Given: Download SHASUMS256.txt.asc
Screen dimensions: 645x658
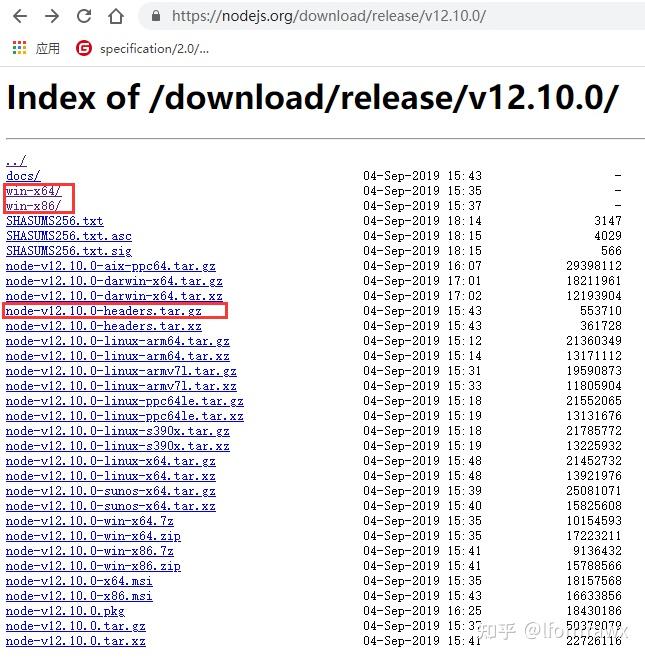Looking at the screenshot, I should click(69, 236).
